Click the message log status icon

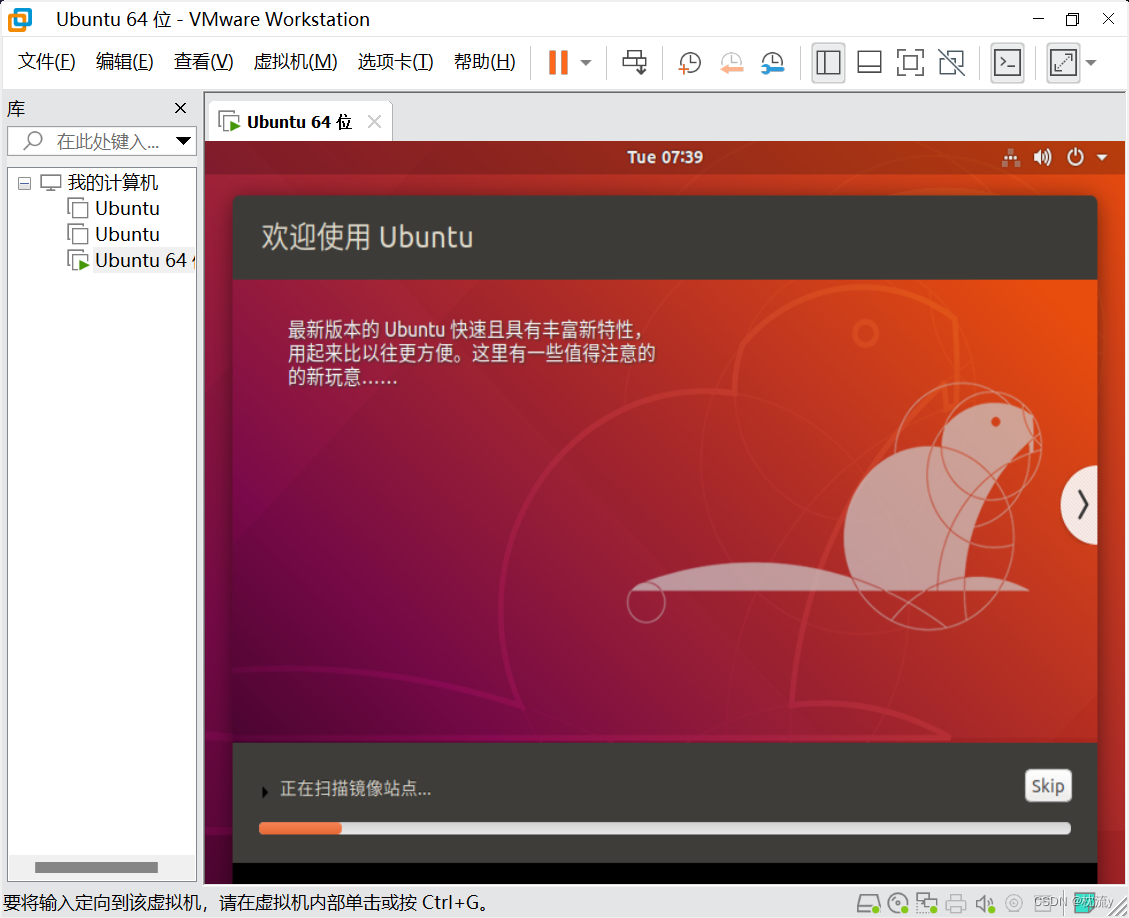1084,903
